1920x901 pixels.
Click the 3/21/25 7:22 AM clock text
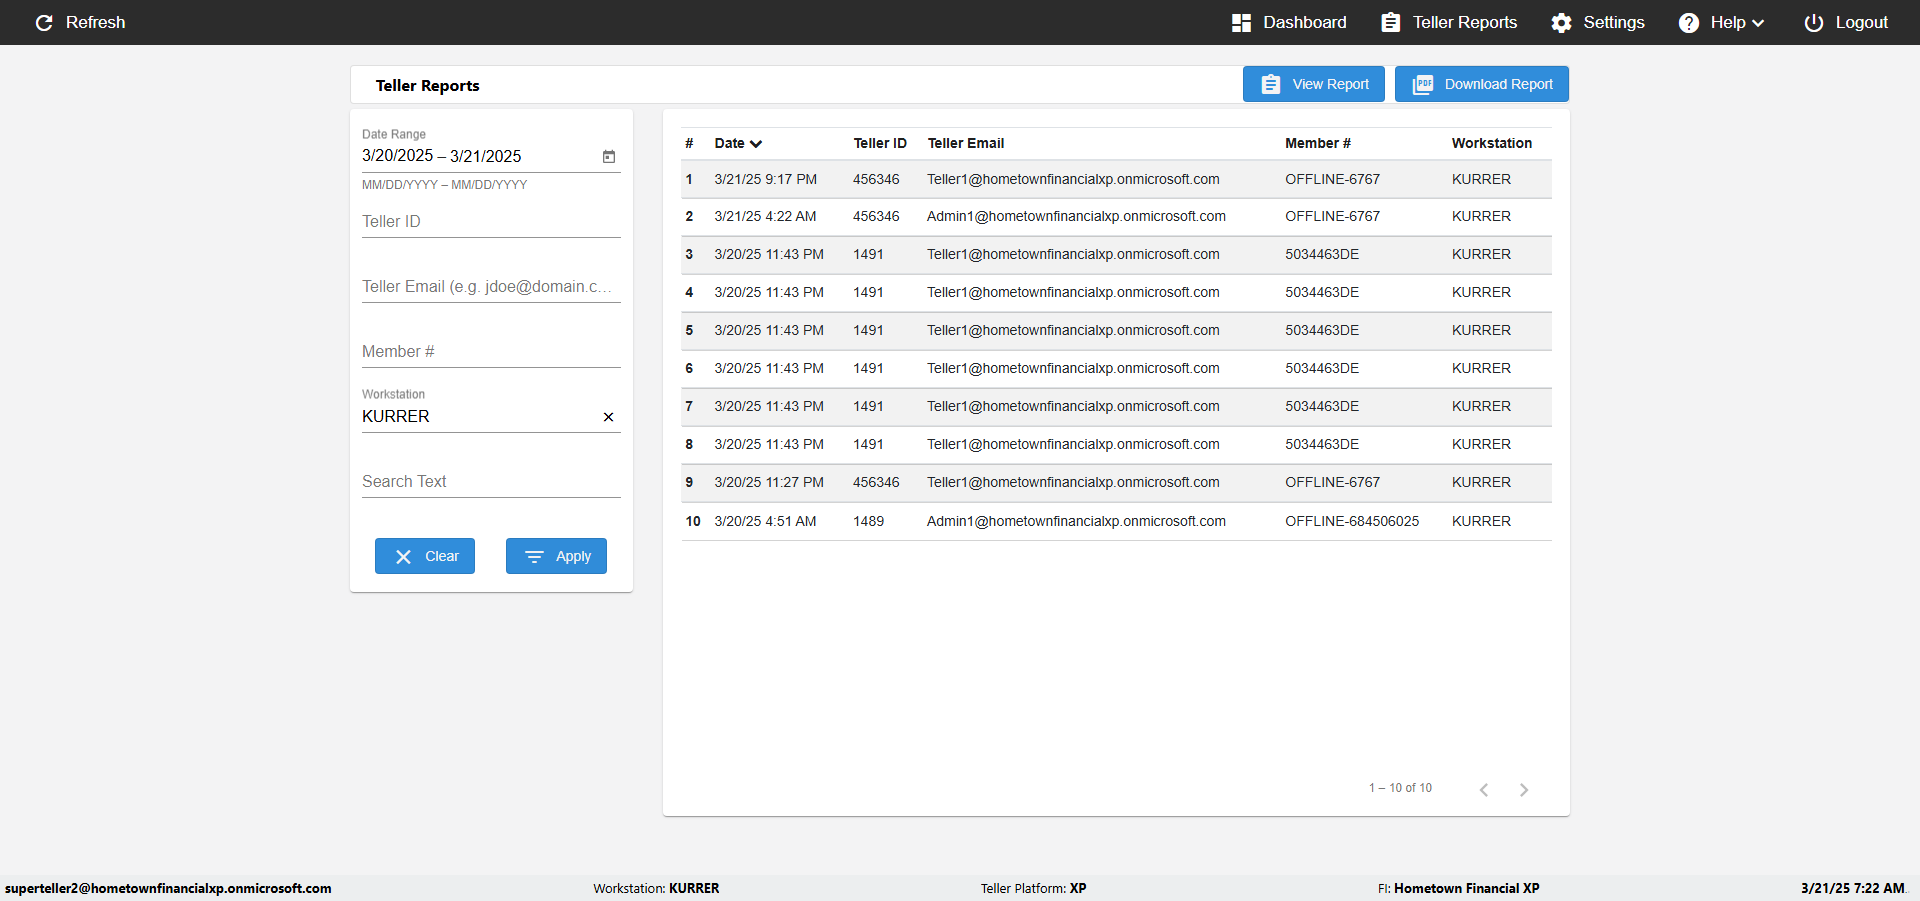1852,888
